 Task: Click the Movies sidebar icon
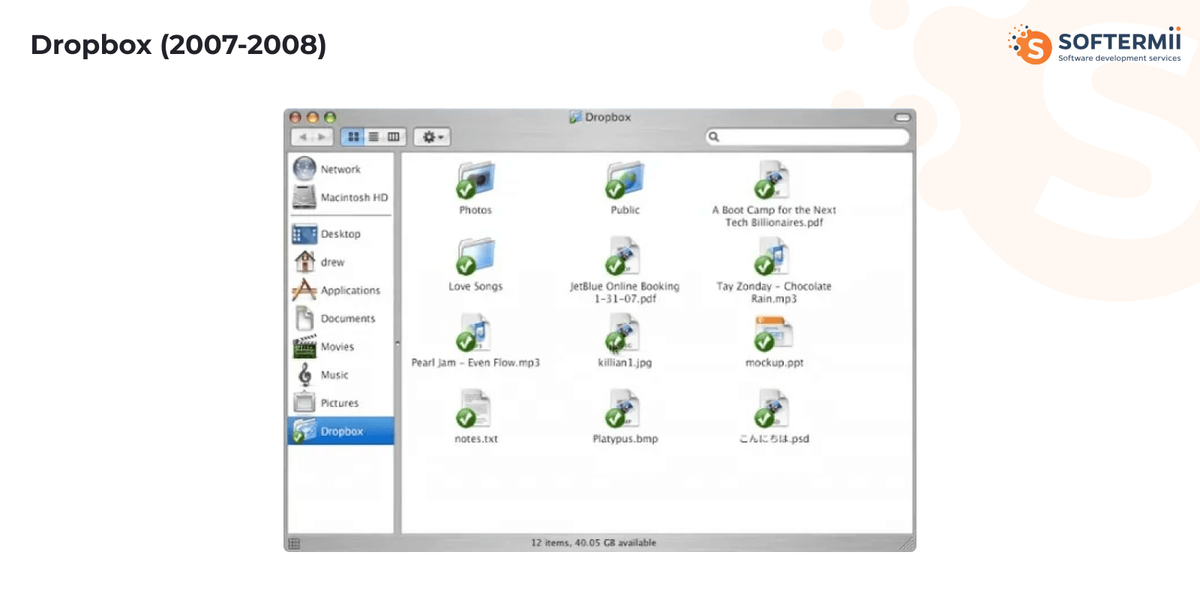click(x=304, y=347)
